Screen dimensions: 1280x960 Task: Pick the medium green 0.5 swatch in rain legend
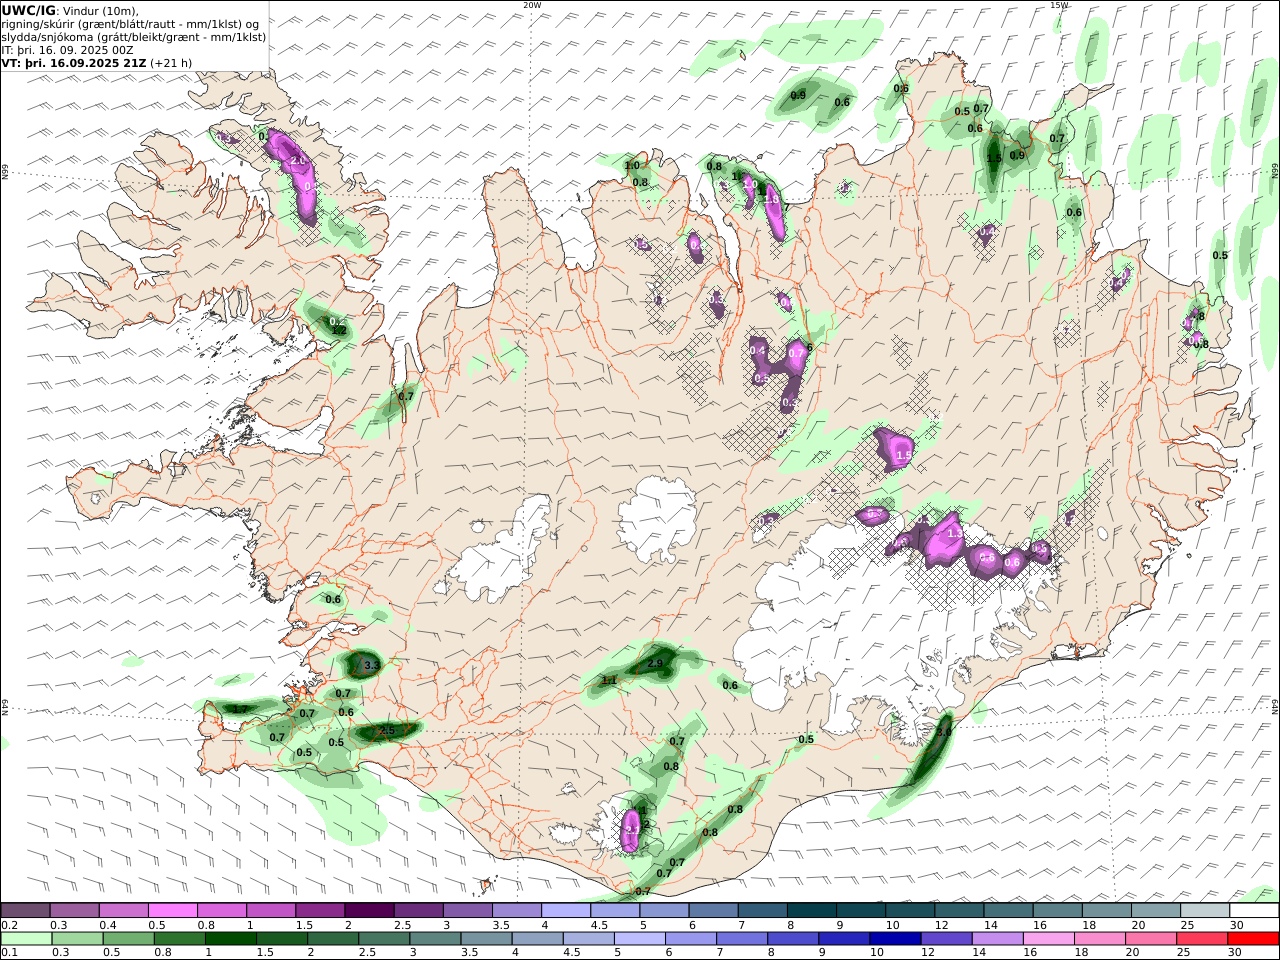point(128,939)
